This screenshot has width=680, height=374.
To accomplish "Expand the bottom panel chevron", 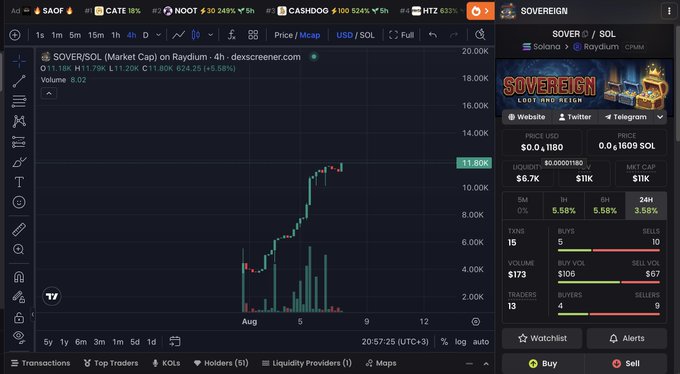I will click(x=486, y=364).
